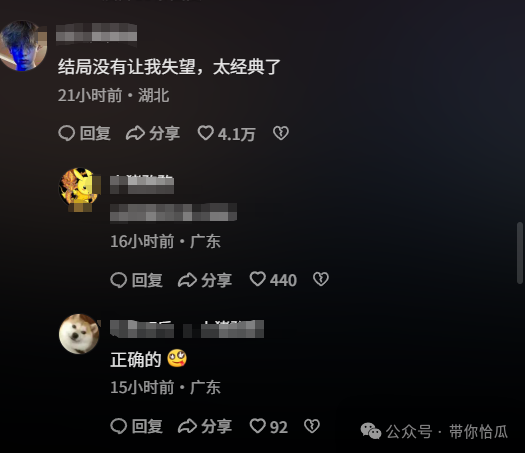Dislike the top comment from 湖北
525x453 pixels.
(281, 133)
